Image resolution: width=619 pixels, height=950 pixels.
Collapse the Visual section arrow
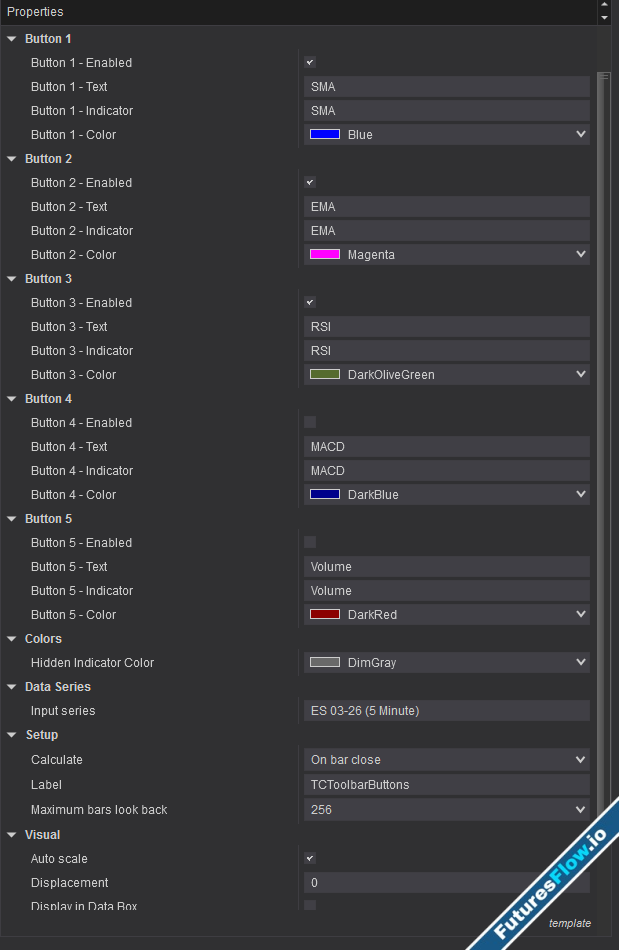(x=12, y=835)
